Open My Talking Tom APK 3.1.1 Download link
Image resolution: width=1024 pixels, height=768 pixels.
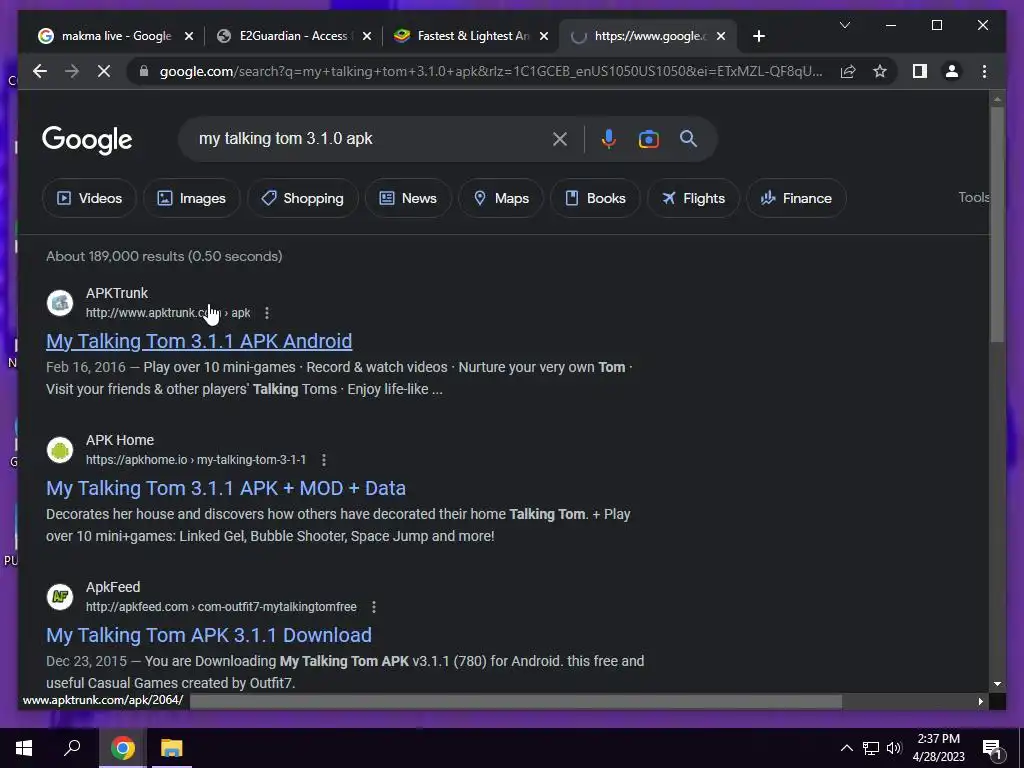click(209, 635)
